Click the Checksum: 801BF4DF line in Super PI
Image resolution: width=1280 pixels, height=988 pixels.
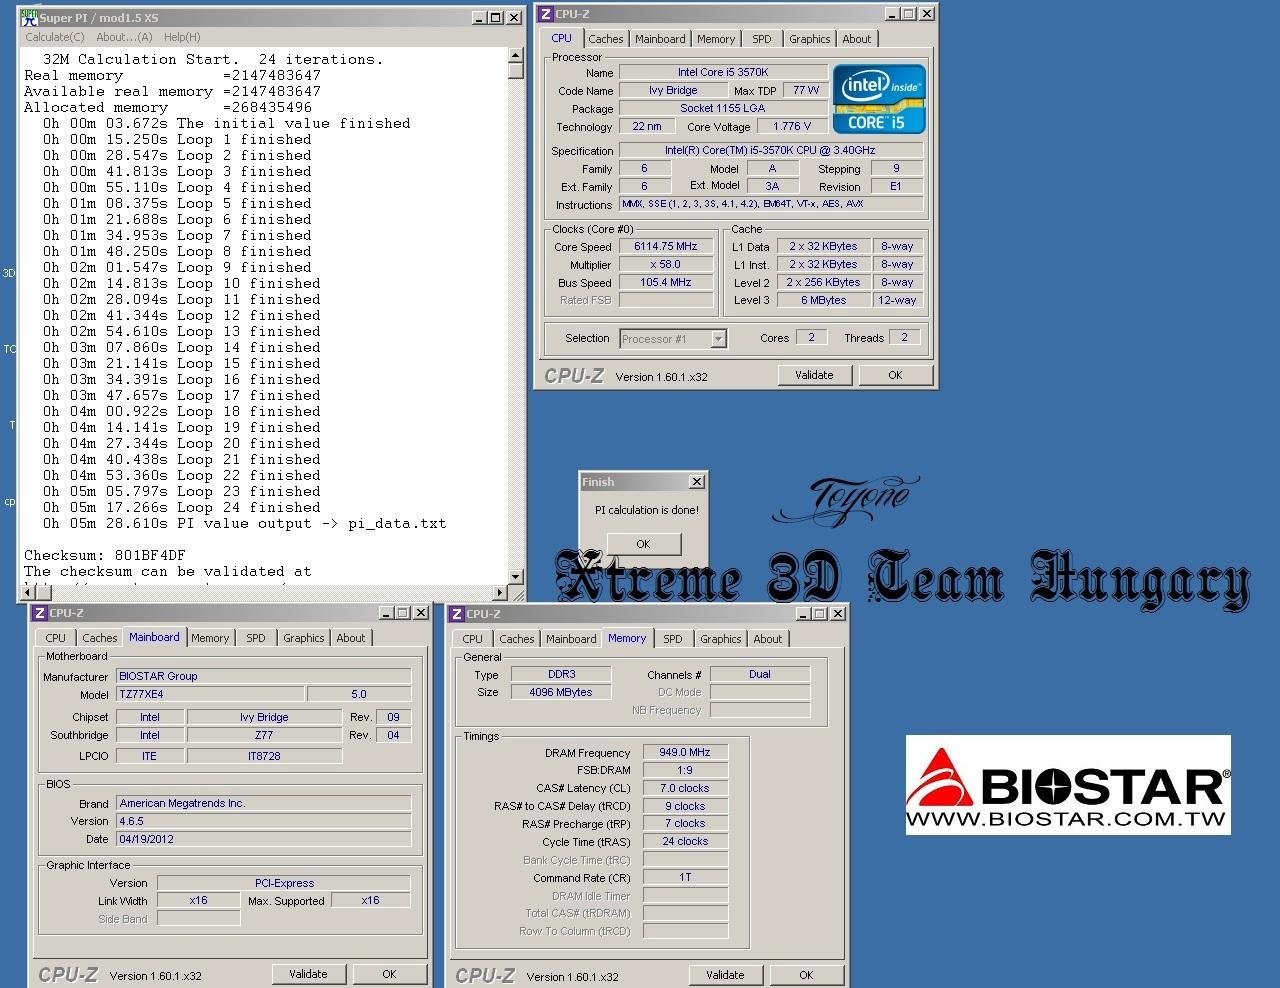click(105, 555)
